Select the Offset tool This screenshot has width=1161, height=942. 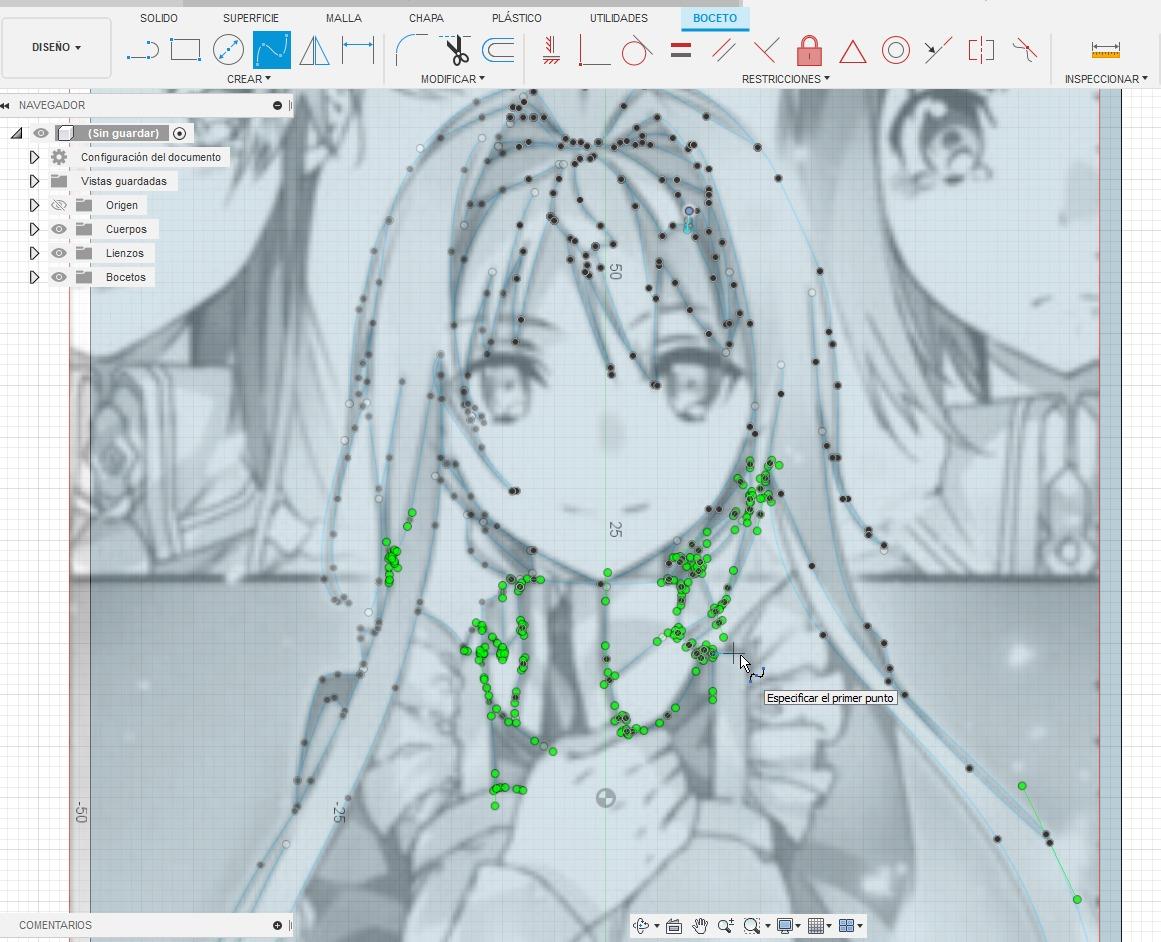pyautogui.click(x=498, y=50)
